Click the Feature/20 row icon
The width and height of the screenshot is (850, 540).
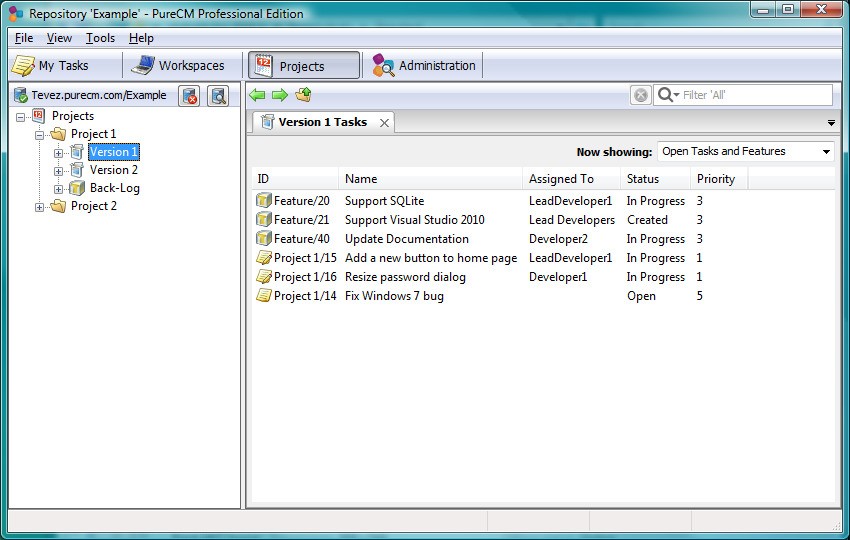tap(263, 201)
